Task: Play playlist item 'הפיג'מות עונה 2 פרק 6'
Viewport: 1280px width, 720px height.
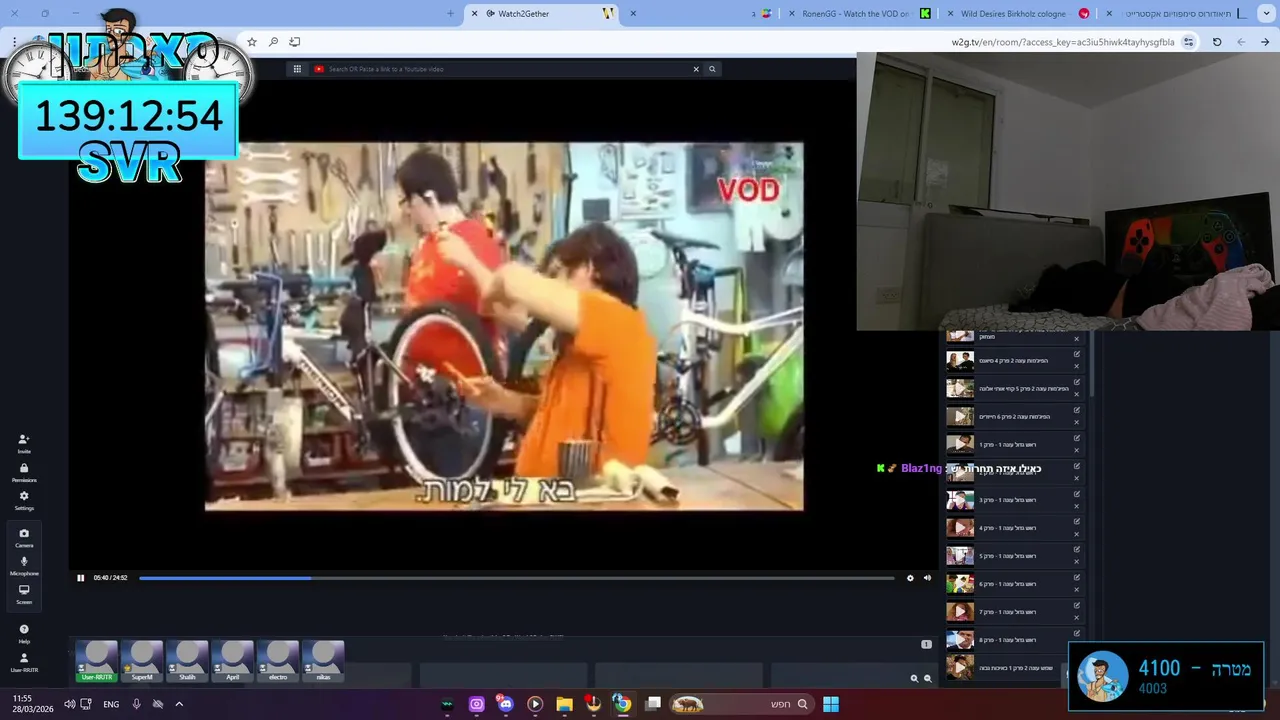Action: [960, 416]
